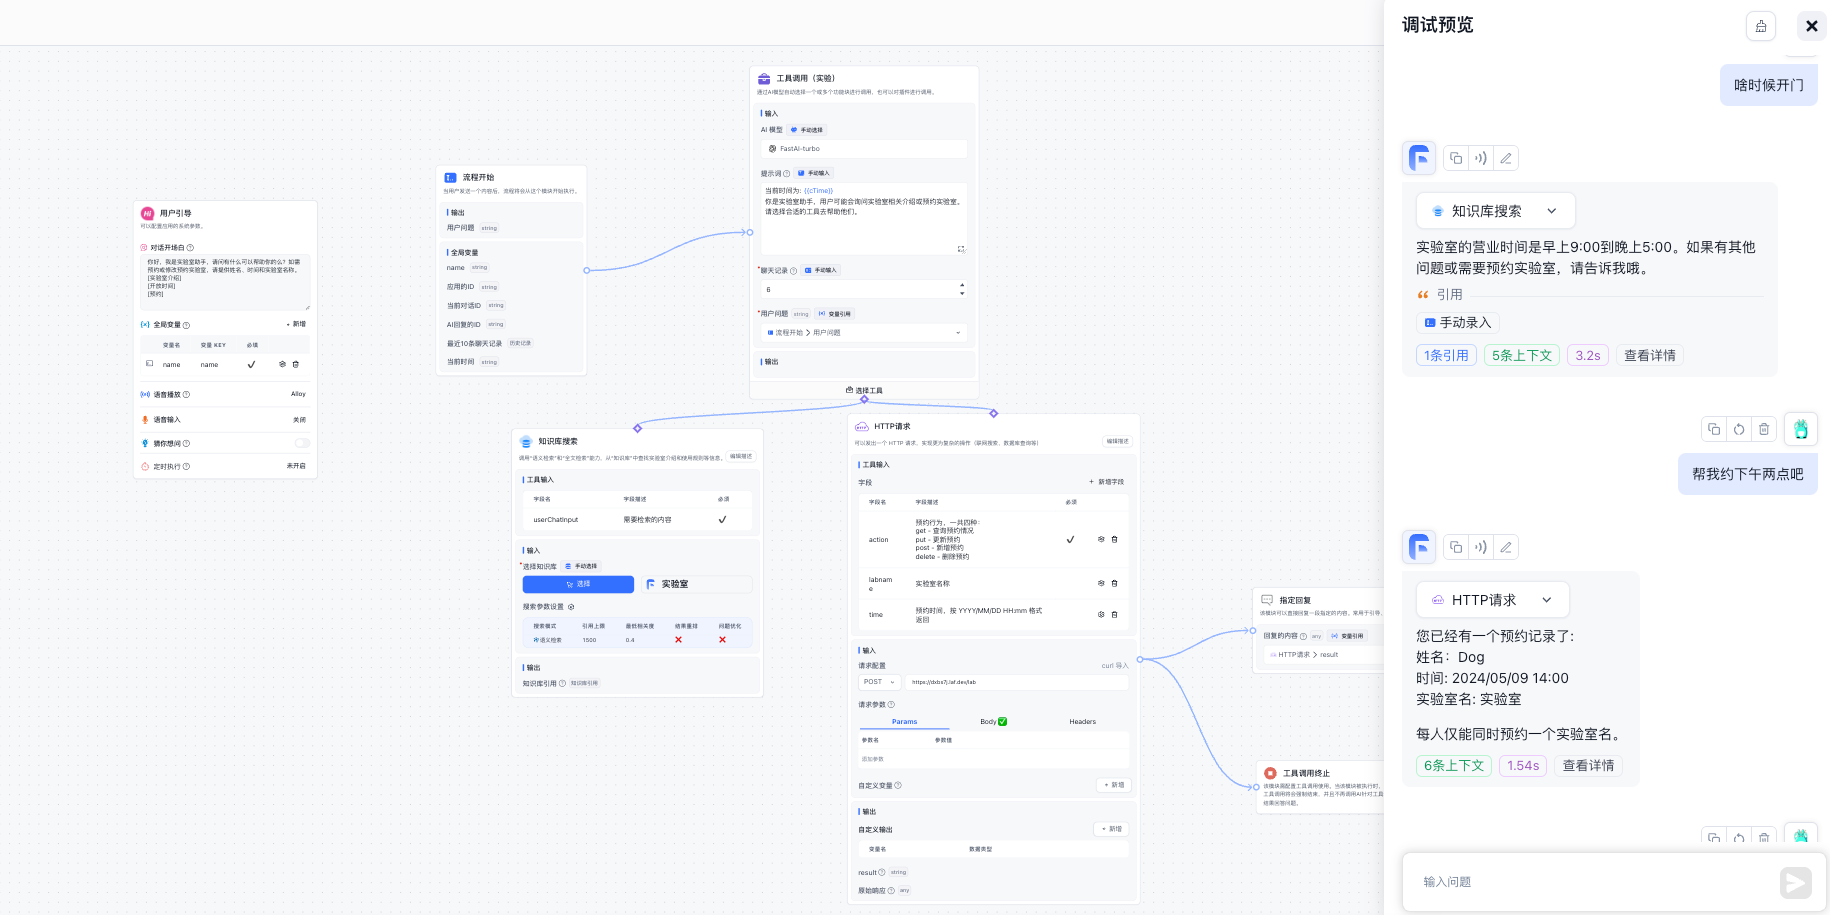Viewport: 1830px width, 915px height.
Task: Delete the '帮我约下午两点吧' user message
Action: (x=1764, y=429)
